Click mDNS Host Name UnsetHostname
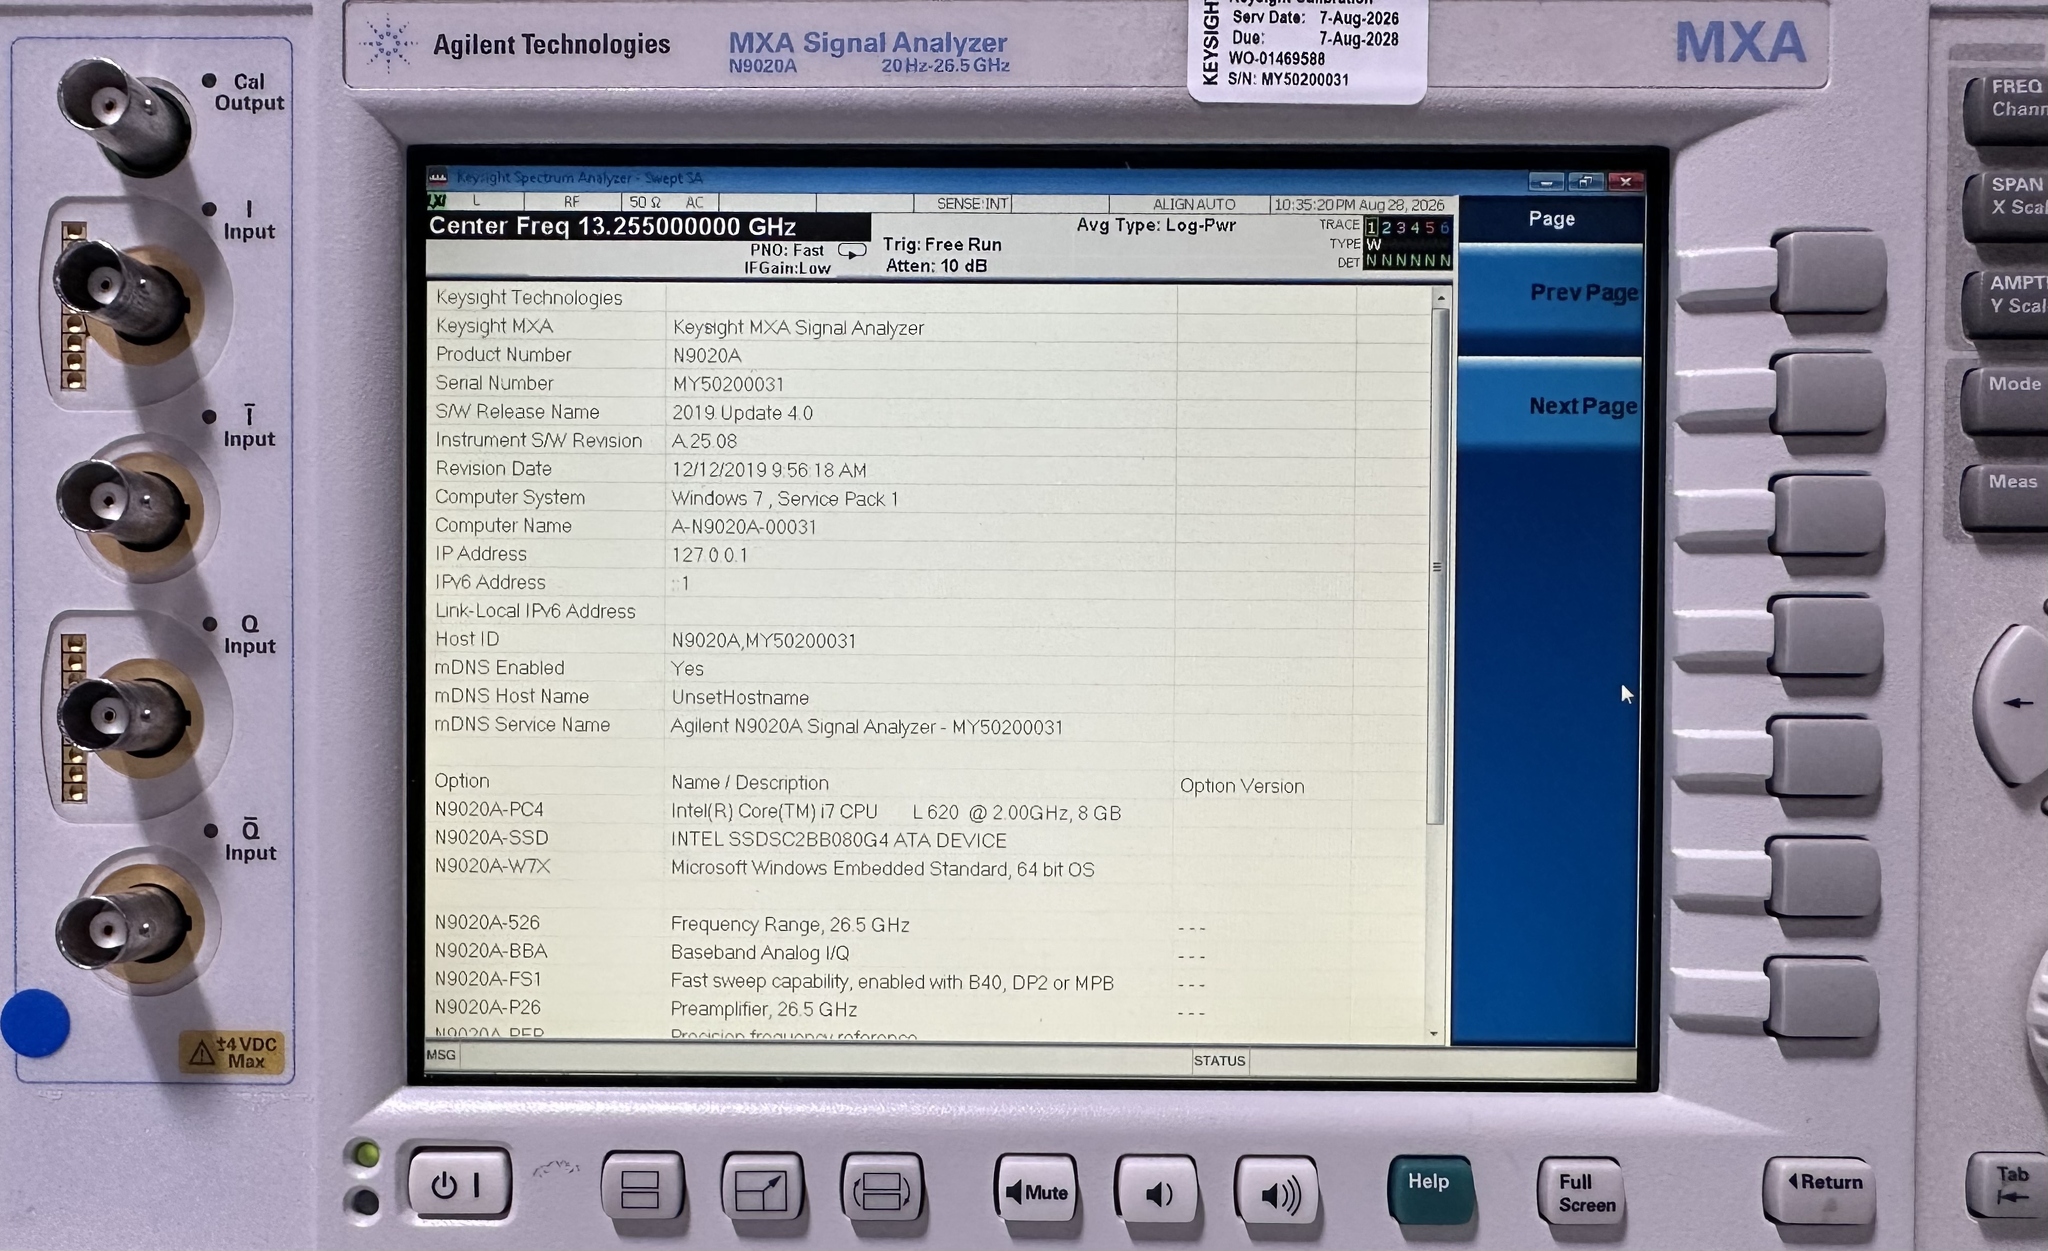Viewport: 2048px width, 1251px height. coord(739,697)
